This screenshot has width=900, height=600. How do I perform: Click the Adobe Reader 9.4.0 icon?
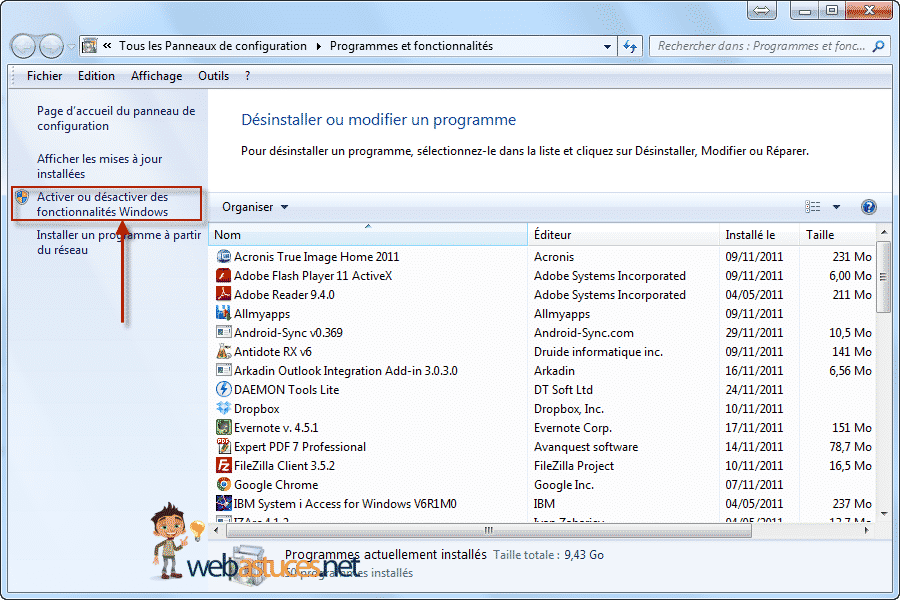(224, 295)
